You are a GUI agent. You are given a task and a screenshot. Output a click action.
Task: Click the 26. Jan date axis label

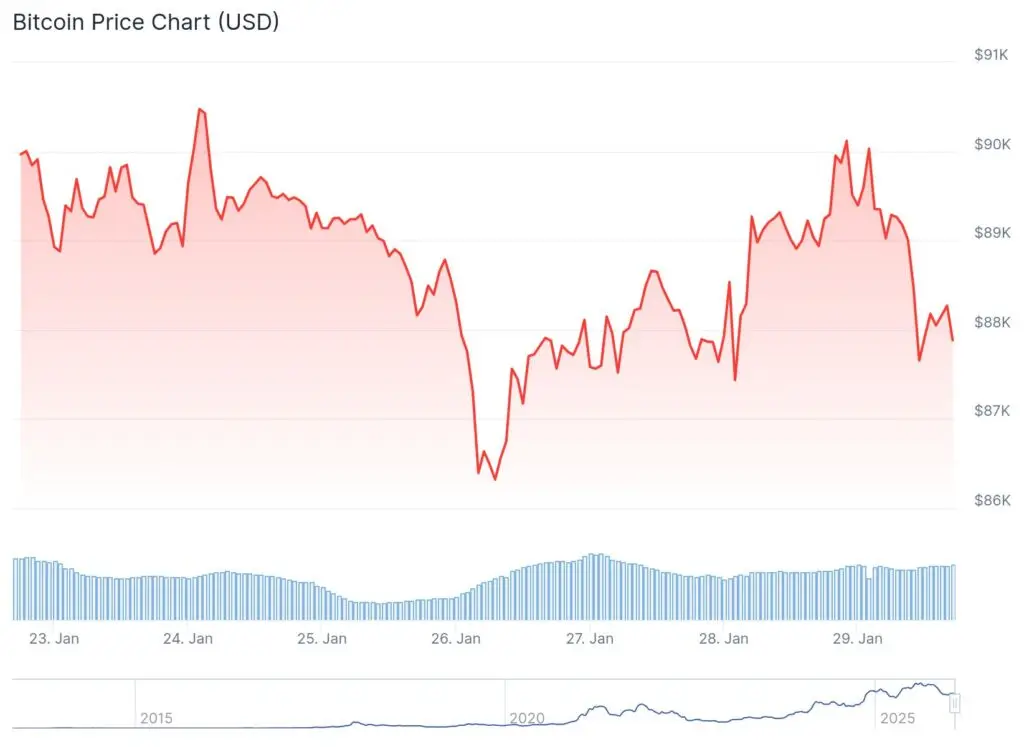coord(456,638)
